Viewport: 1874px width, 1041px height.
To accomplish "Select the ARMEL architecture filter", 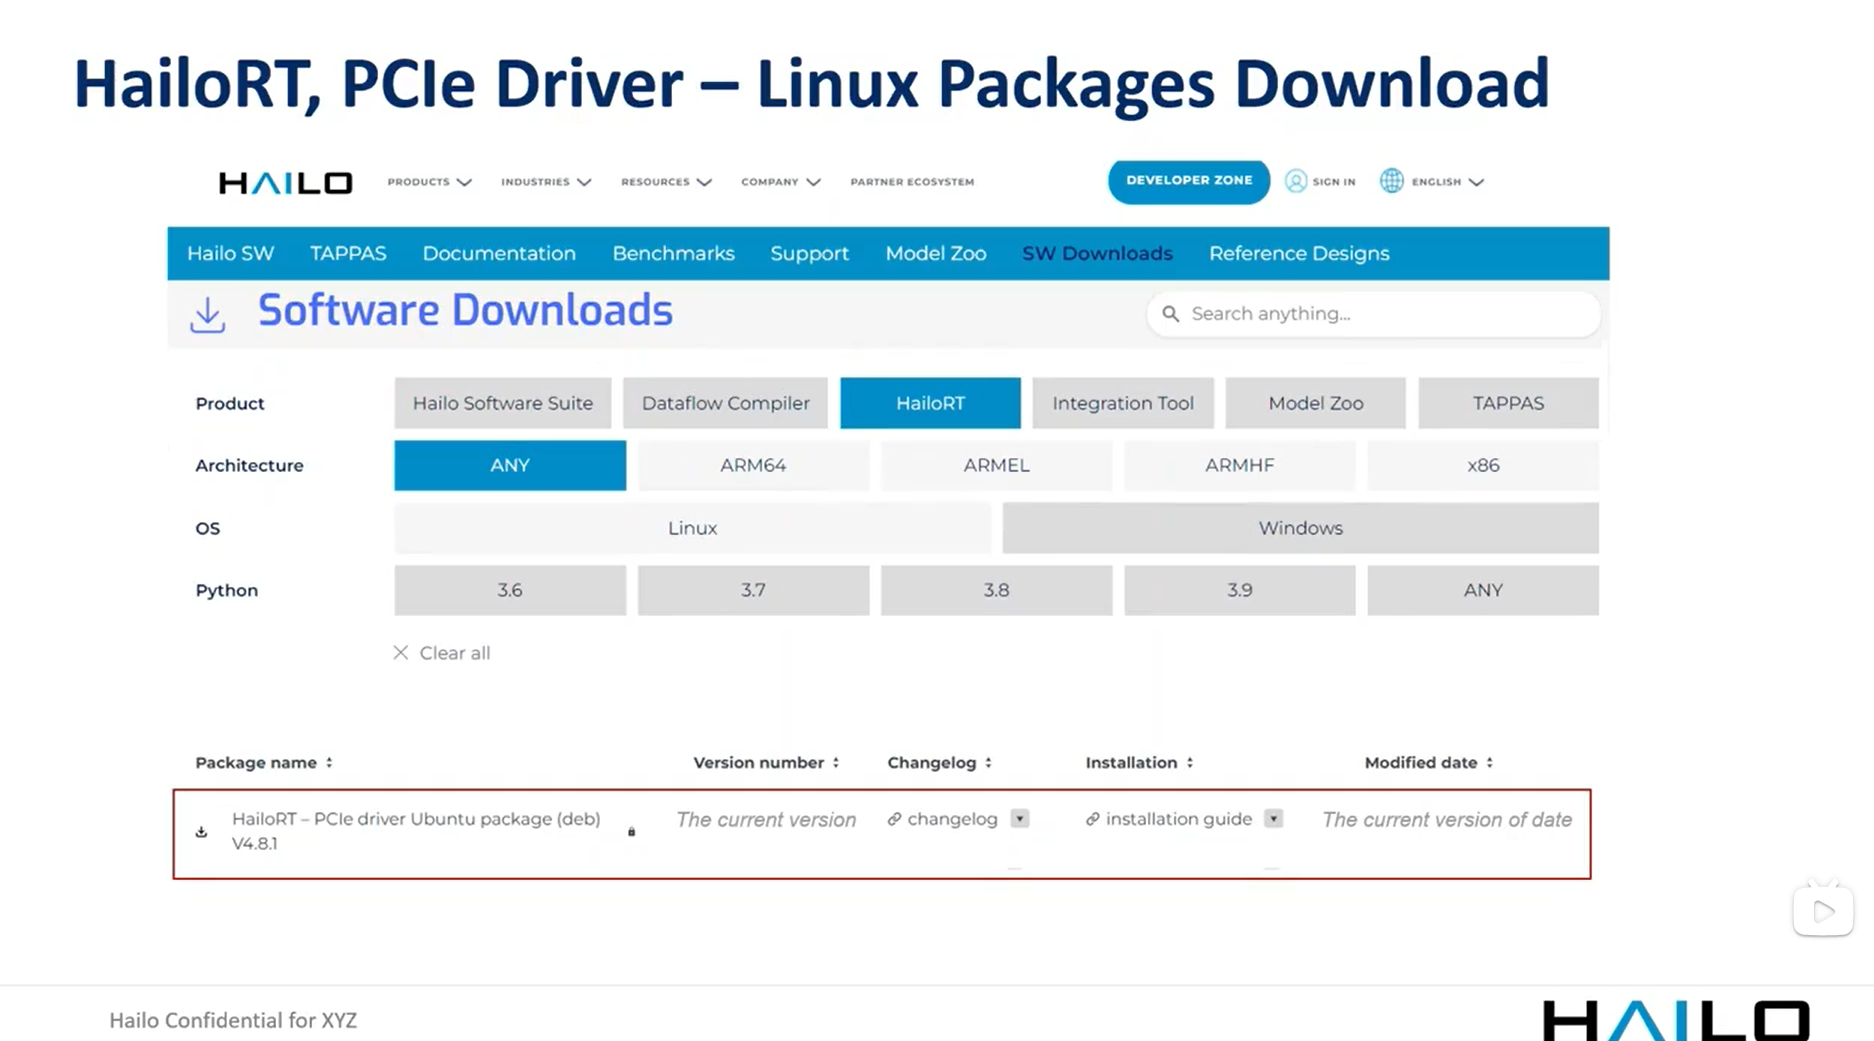I will (x=996, y=465).
